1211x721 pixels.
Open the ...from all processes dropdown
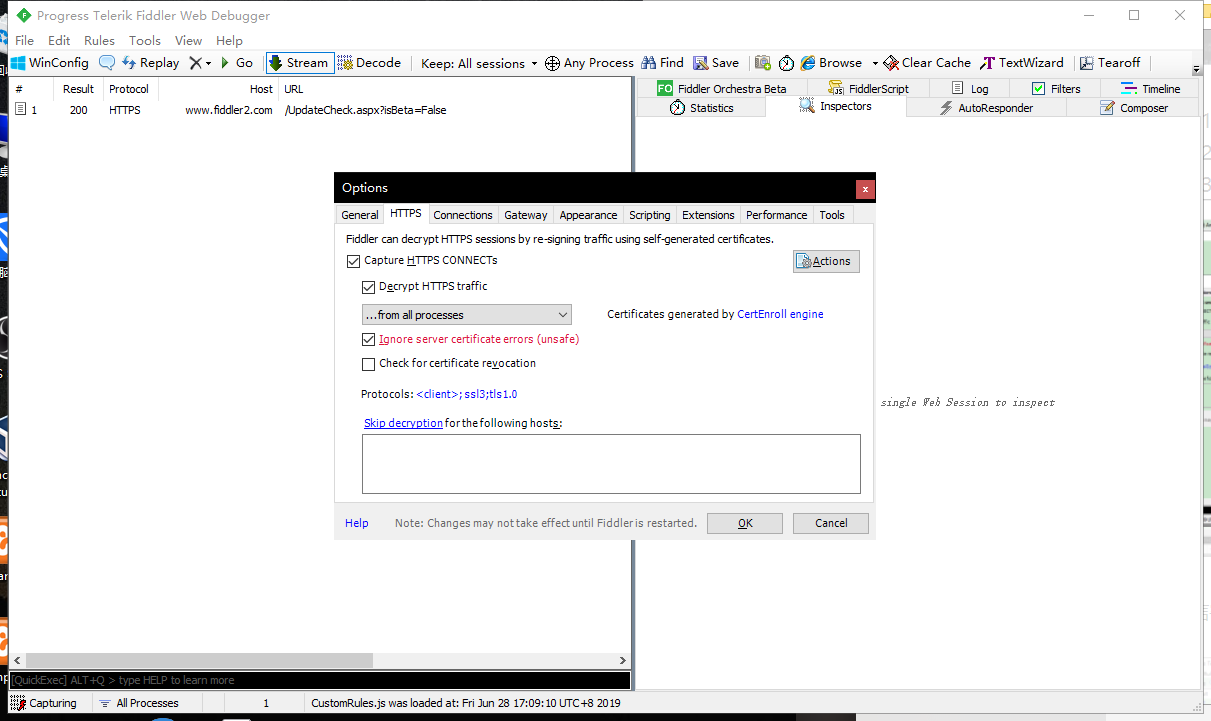[466, 315]
